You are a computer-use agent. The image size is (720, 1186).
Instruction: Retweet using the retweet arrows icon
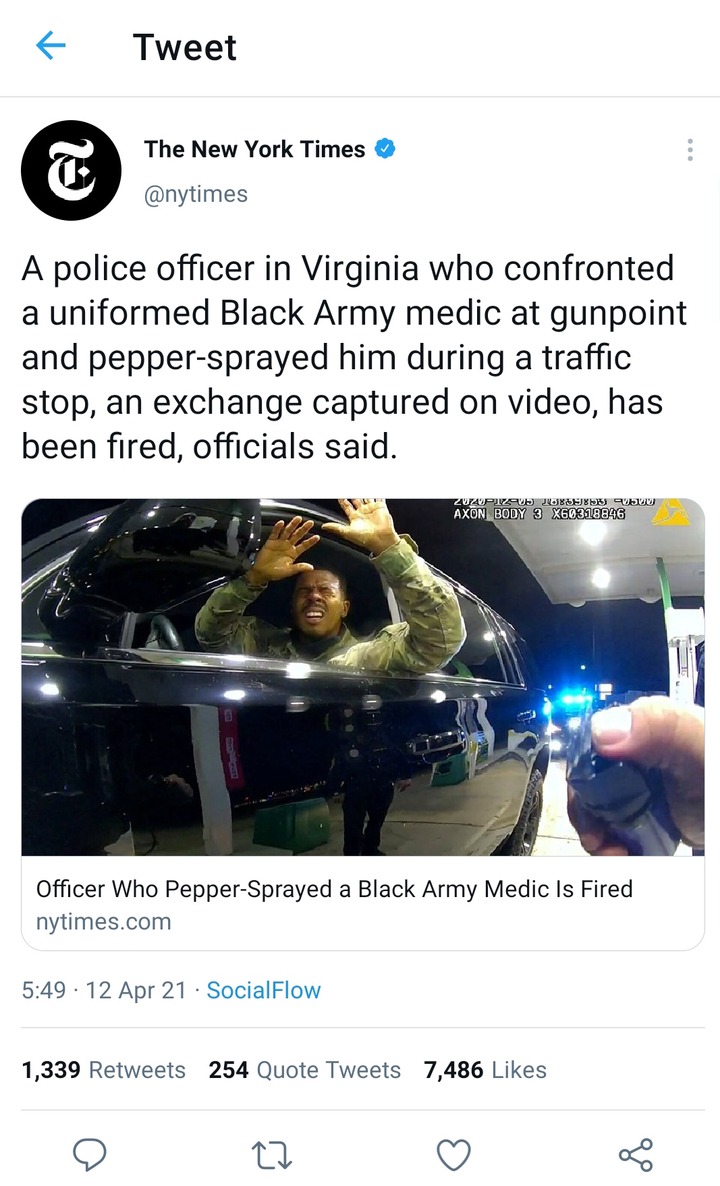[x=272, y=1155]
